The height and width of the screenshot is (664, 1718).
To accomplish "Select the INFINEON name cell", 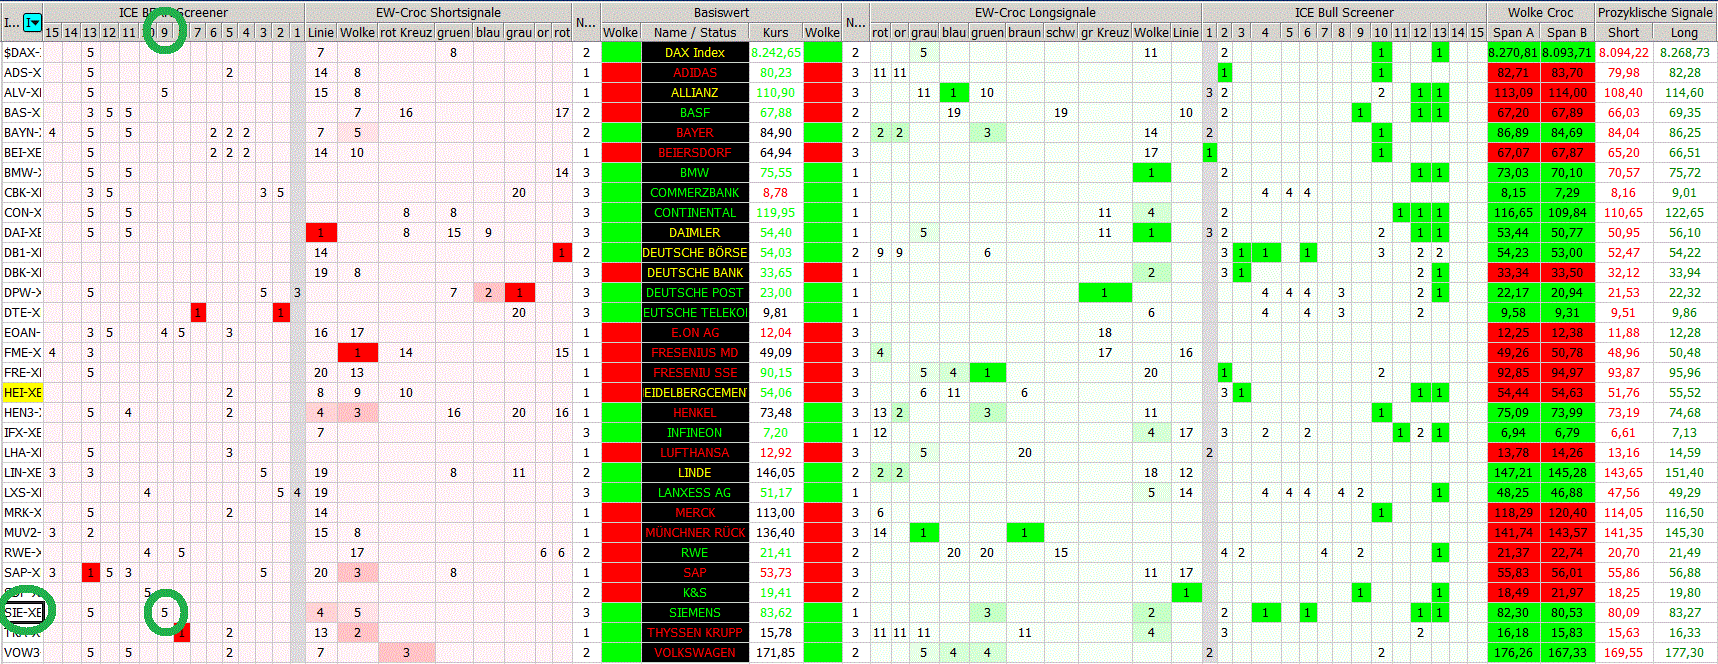I will (695, 432).
